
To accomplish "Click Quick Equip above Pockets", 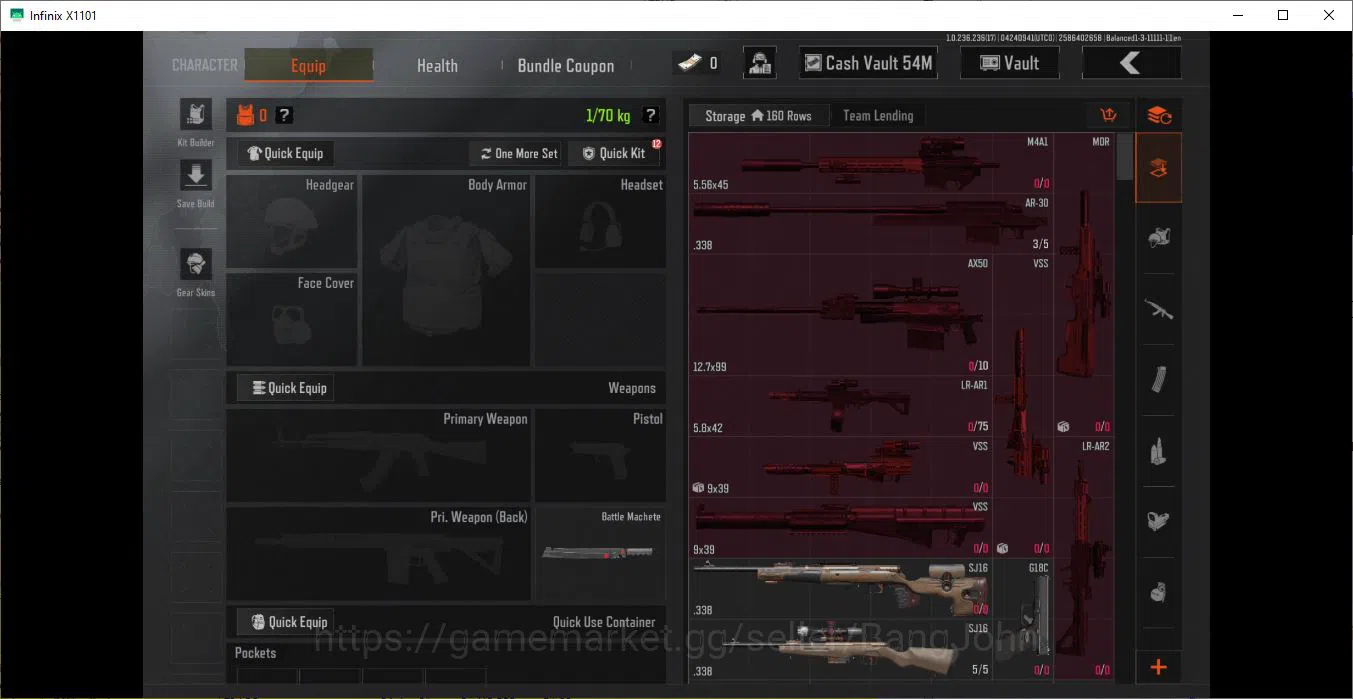I will tap(285, 622).
